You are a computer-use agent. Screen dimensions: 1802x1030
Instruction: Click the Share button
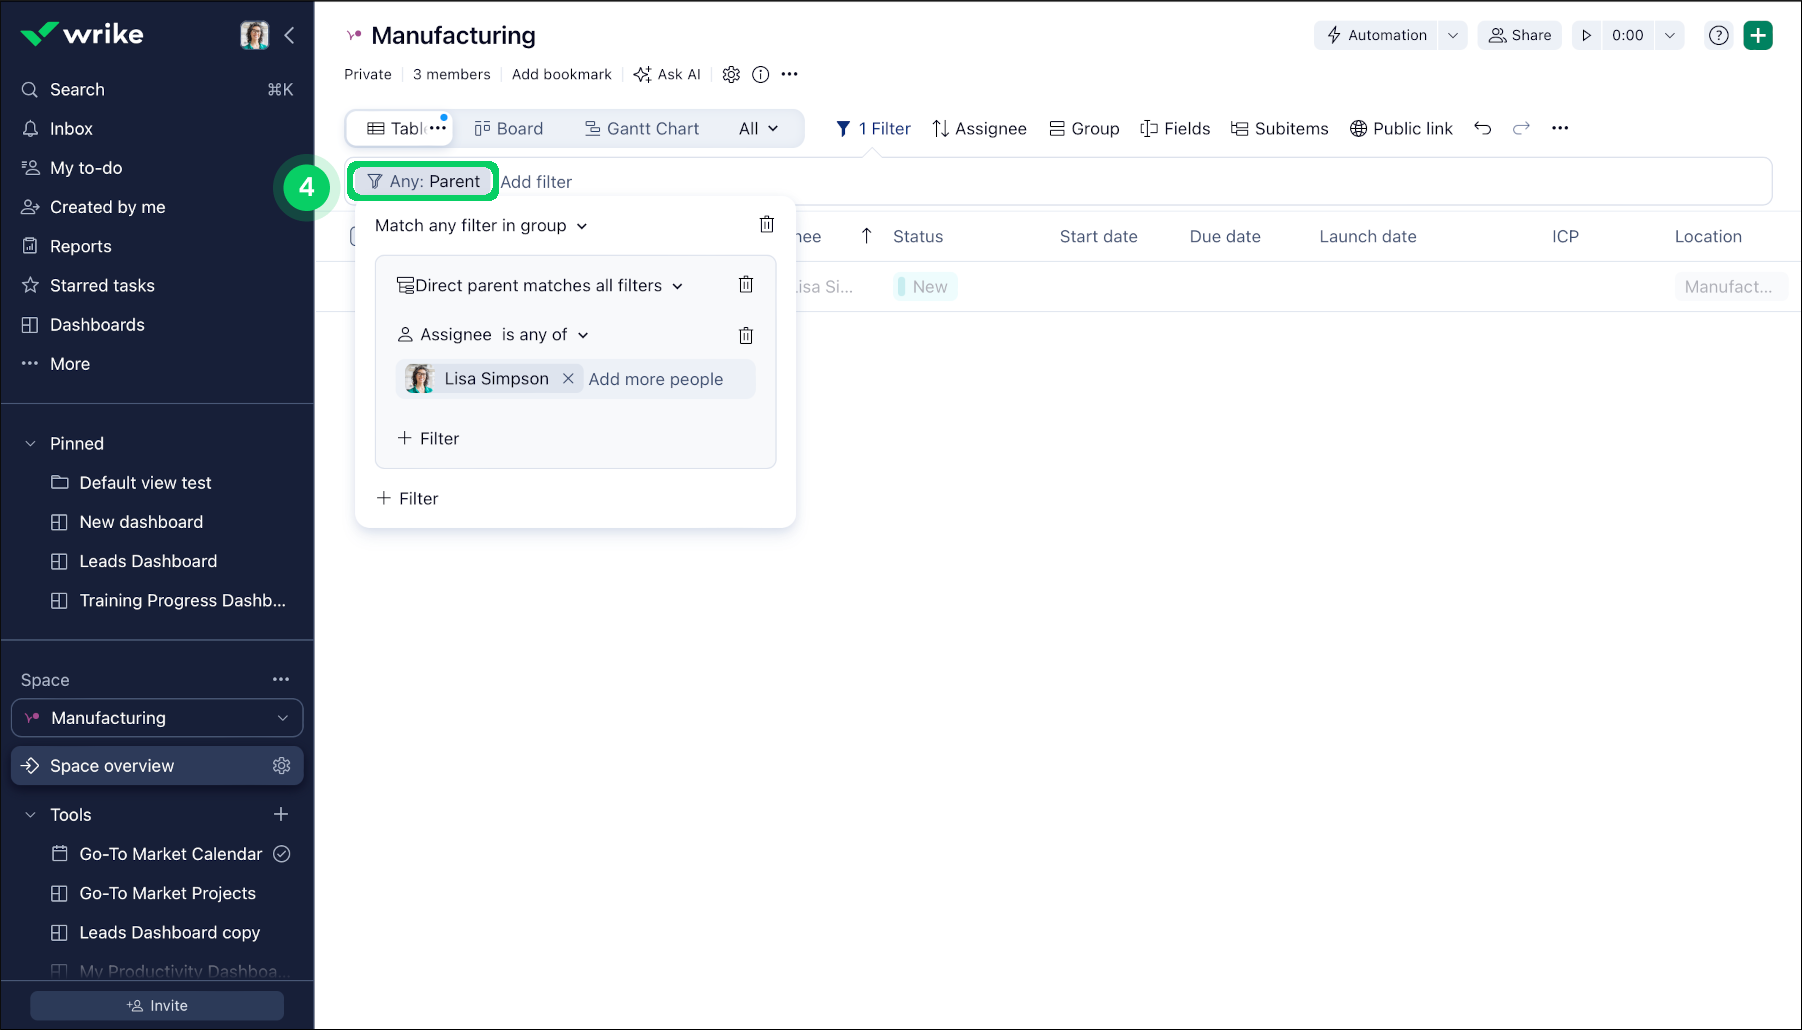pyautogui.click(x=1519, y=35)
